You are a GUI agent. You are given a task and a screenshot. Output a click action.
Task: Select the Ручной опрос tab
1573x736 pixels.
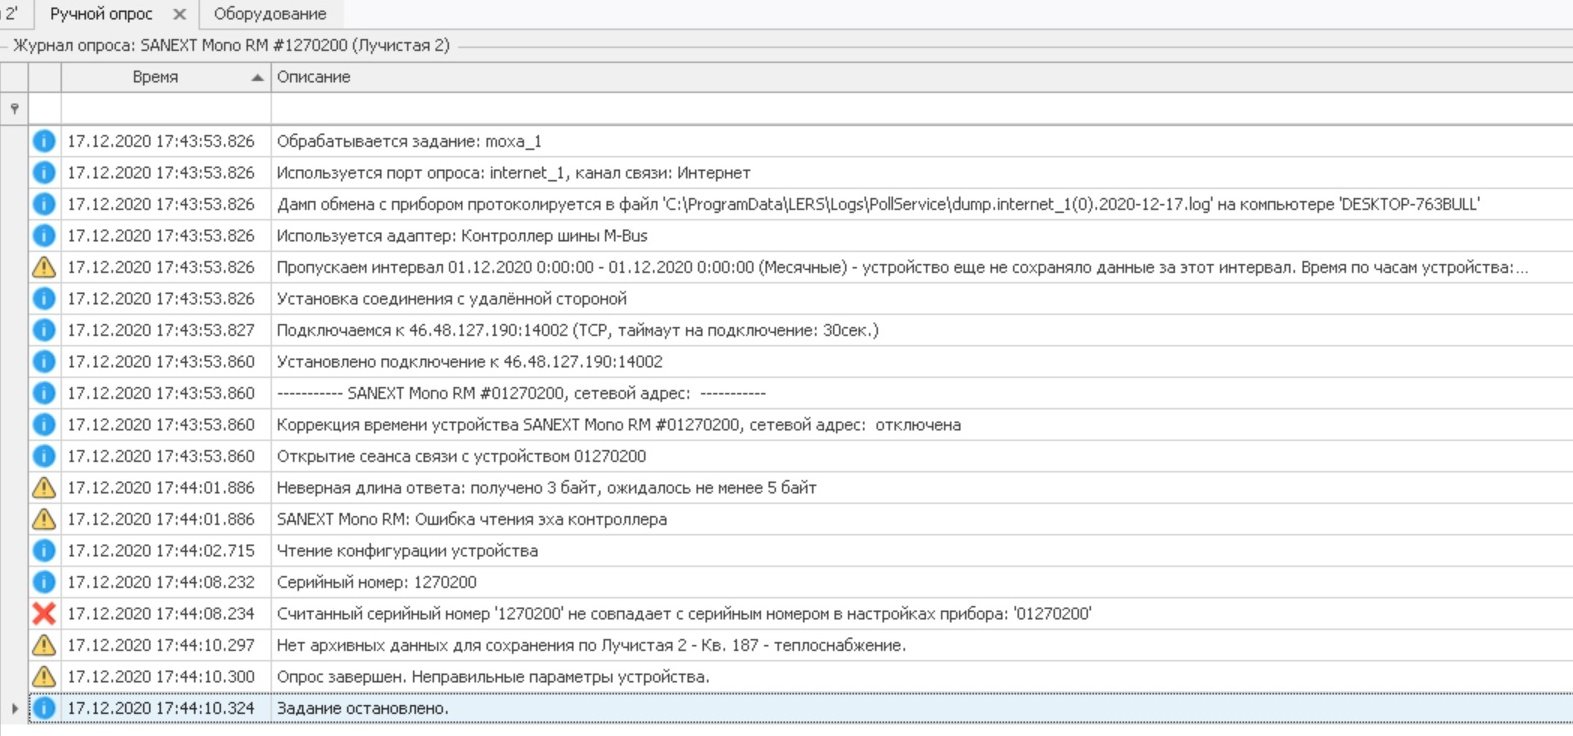click(x=101, y=14)
